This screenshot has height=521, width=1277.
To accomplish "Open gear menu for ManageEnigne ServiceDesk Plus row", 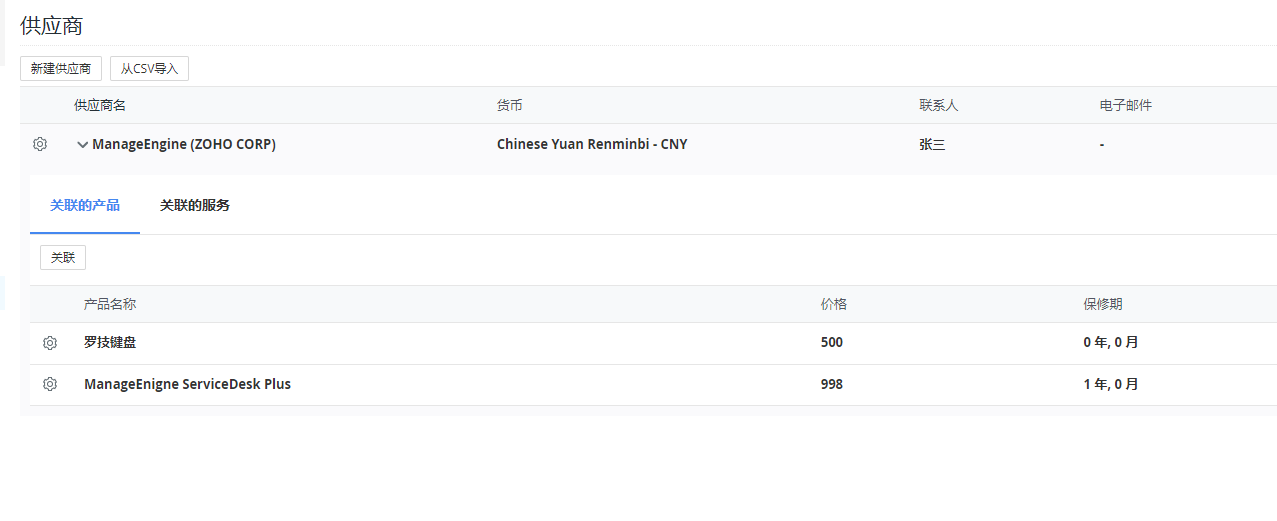I will [x=50, y=384].
